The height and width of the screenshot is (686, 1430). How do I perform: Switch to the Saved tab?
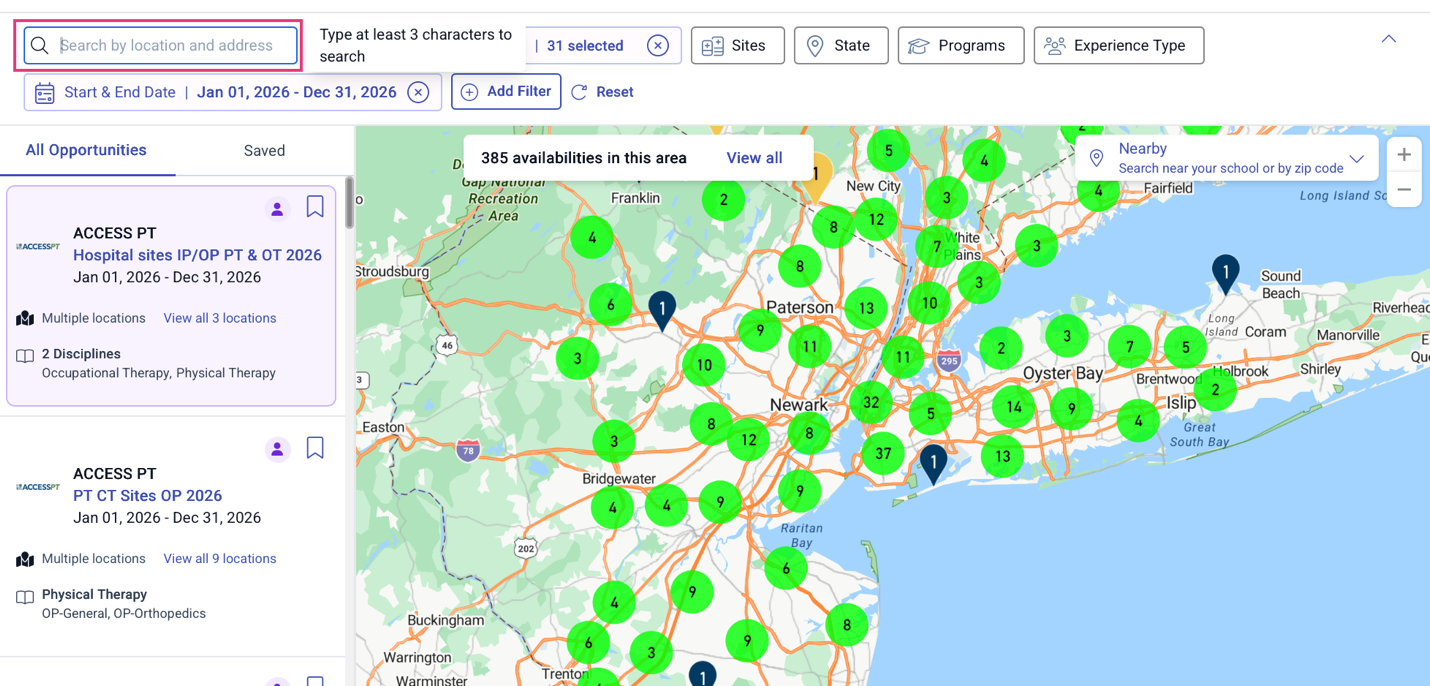[264, 150]
